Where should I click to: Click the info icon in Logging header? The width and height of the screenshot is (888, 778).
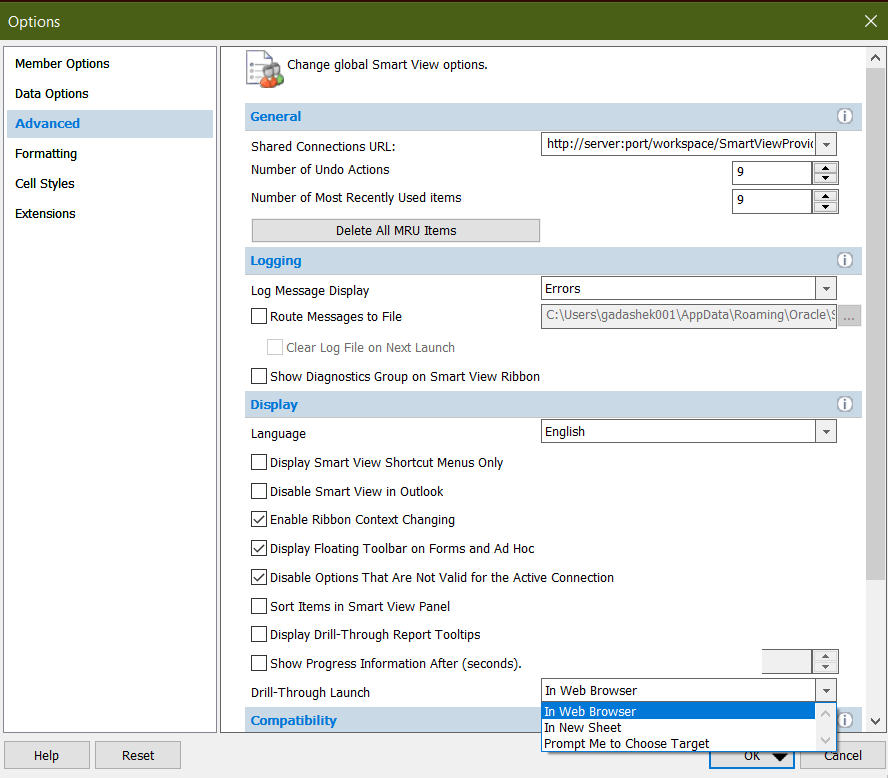click(845, 261)
